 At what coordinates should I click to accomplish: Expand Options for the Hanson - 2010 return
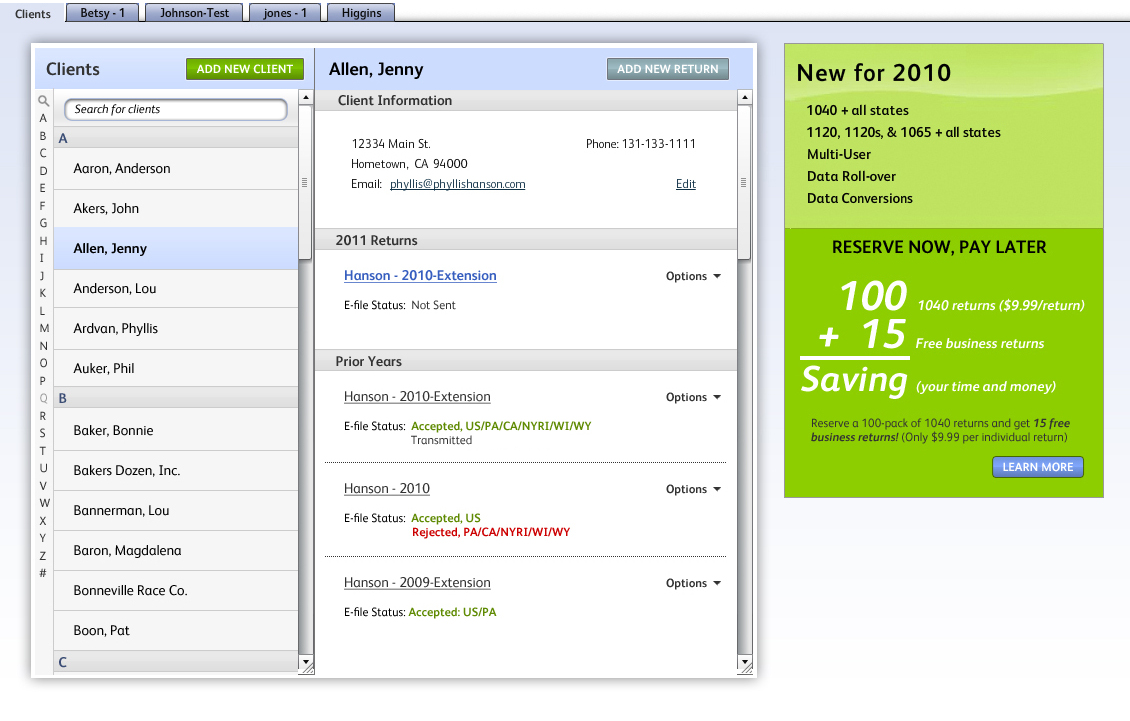click(693, 490)
